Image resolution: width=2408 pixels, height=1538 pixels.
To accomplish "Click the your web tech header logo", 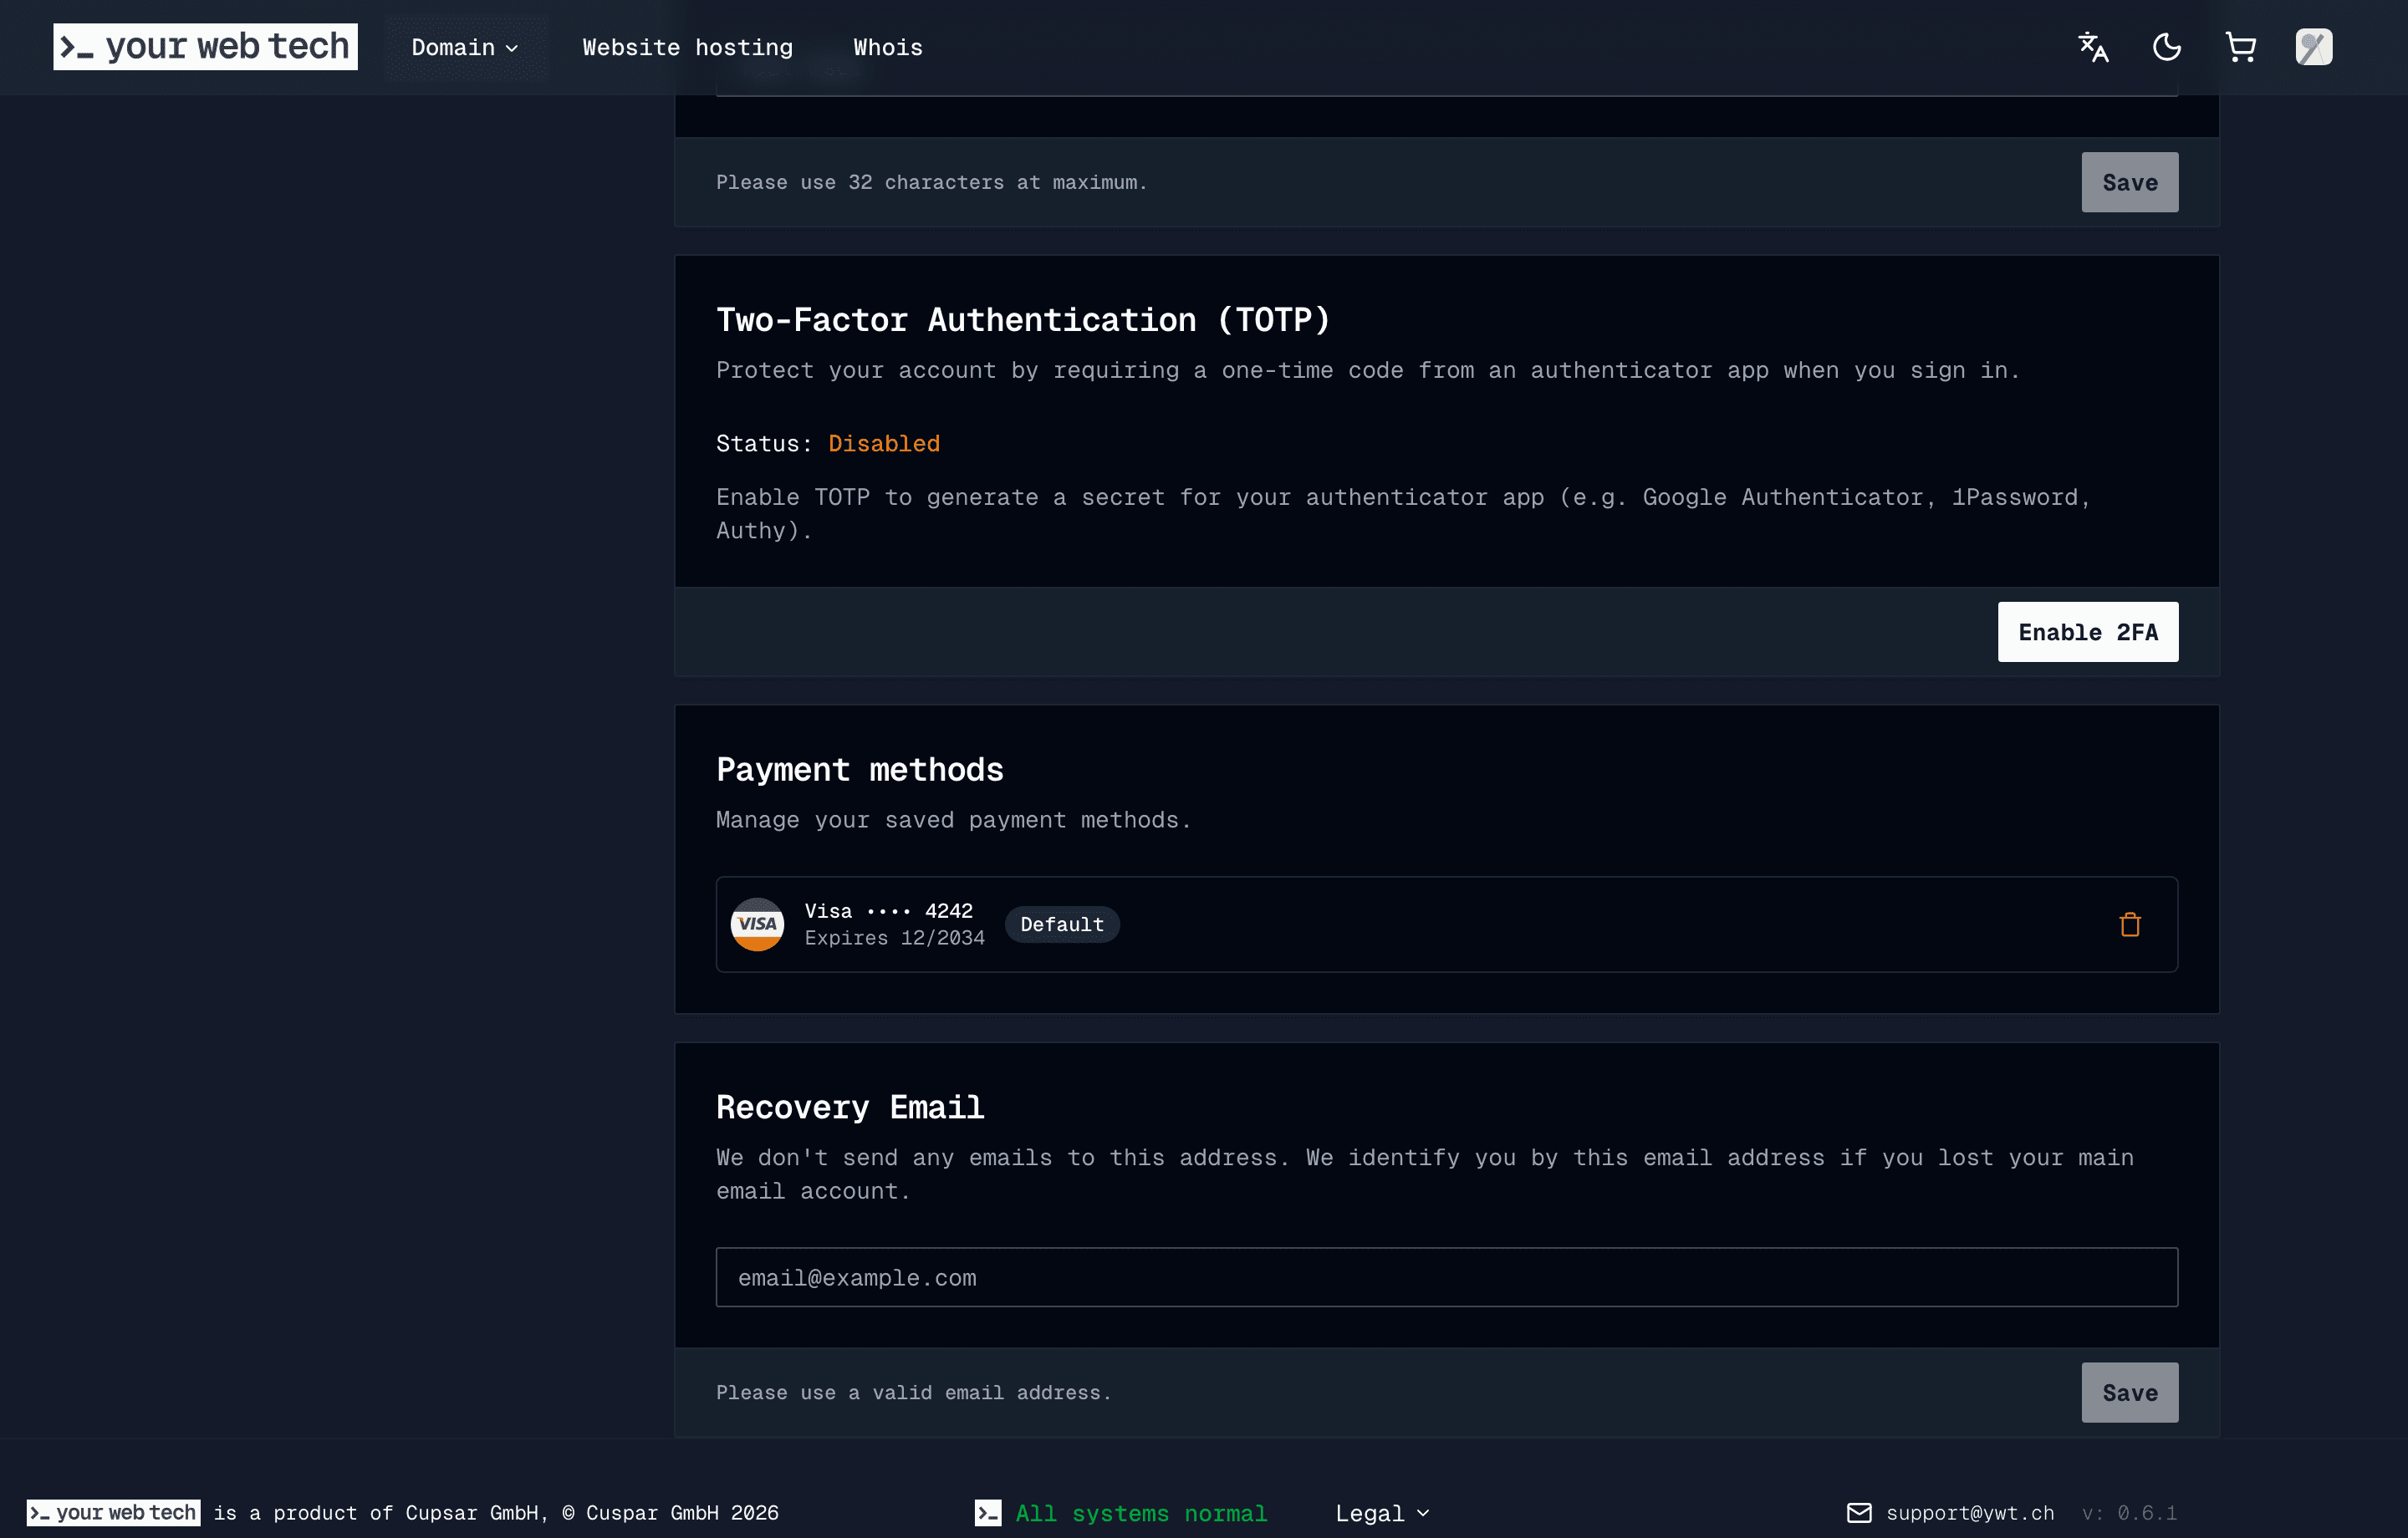I will click(x=205, y=47).
